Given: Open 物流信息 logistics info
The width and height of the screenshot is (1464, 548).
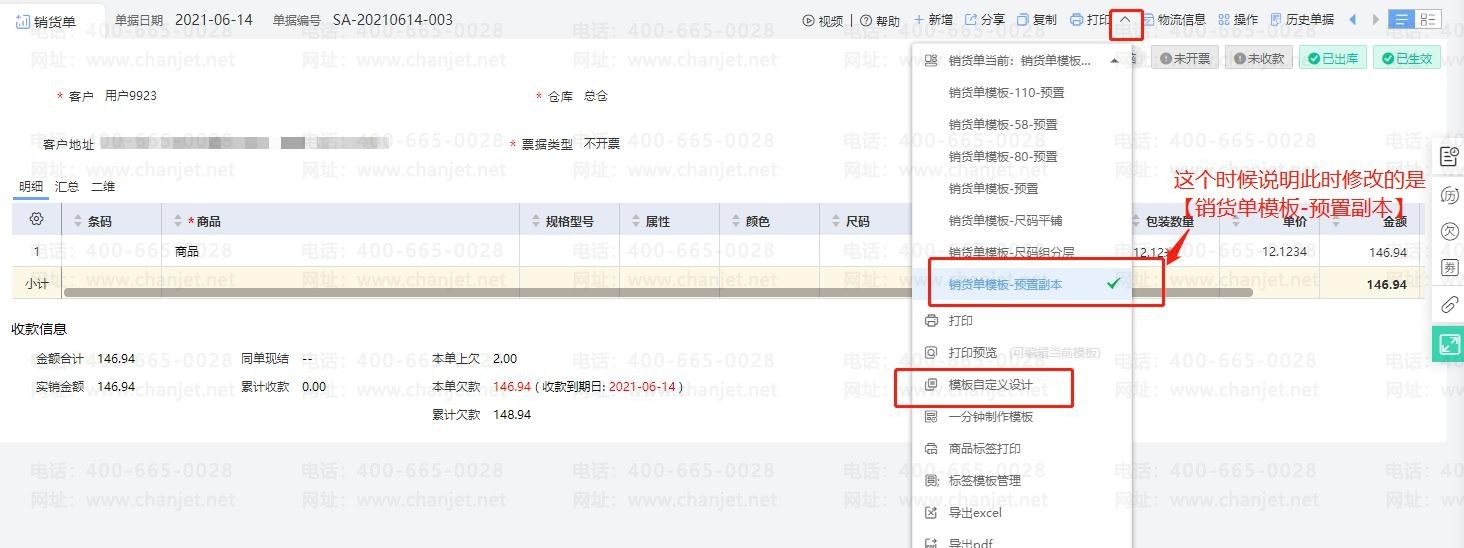Looking at the screenshot, I should (1174, 20).
